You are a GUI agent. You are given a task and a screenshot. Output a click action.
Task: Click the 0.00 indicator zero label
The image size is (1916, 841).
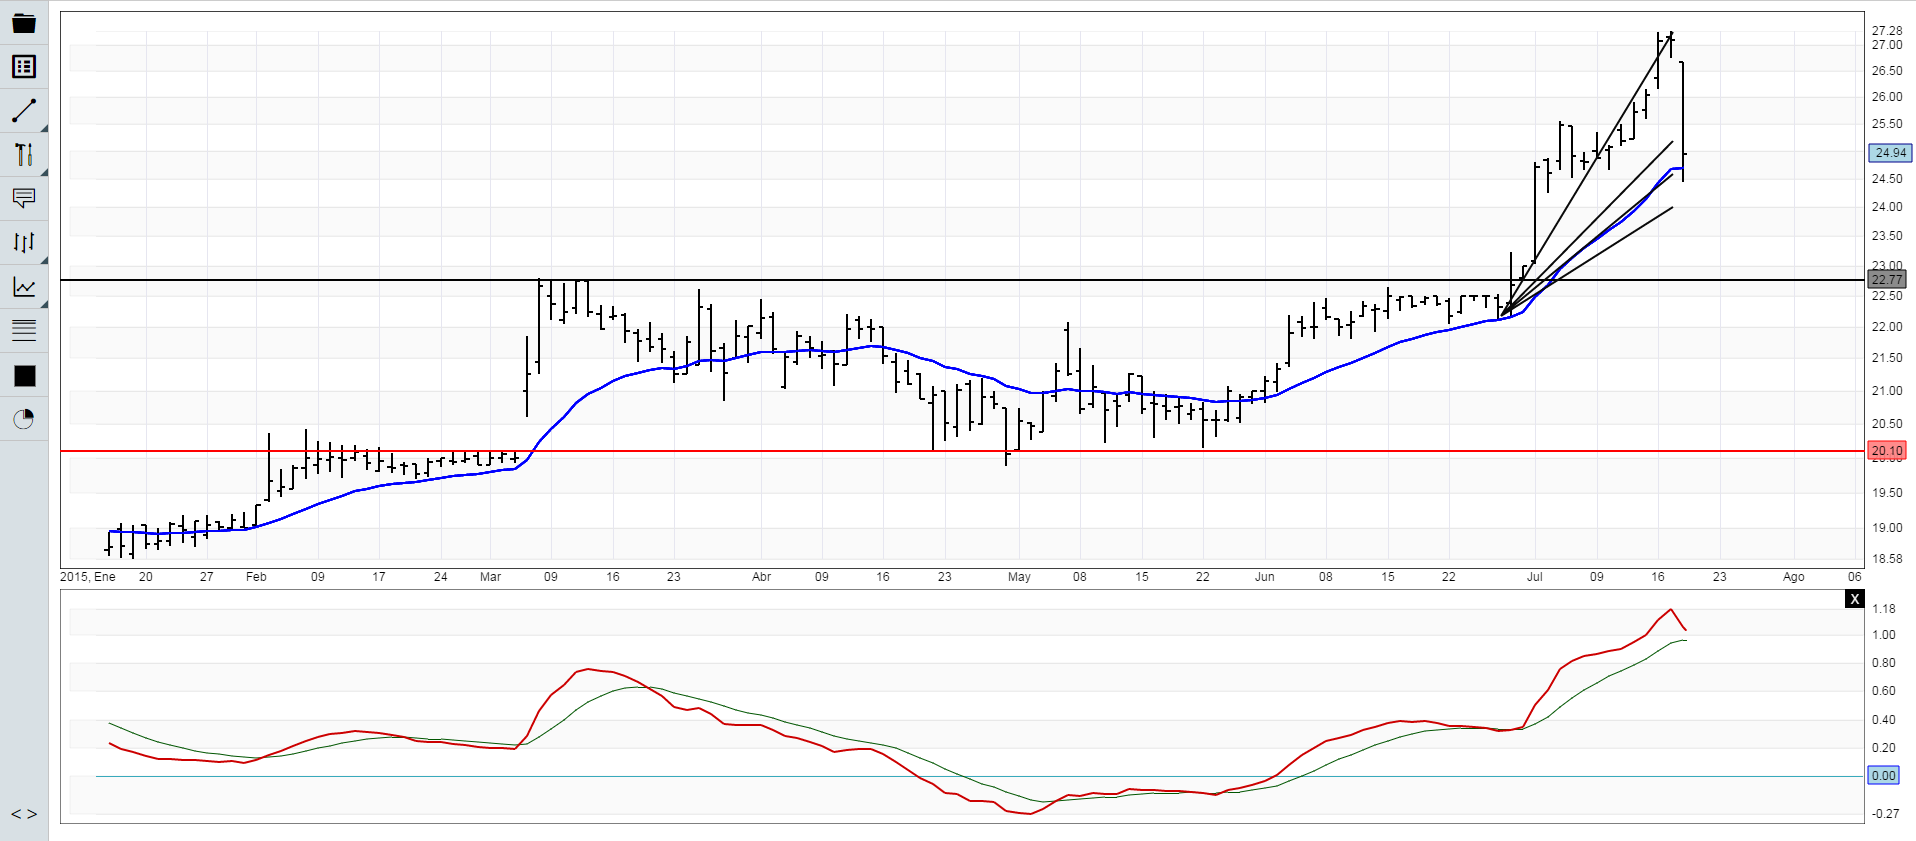point(1883,776)
